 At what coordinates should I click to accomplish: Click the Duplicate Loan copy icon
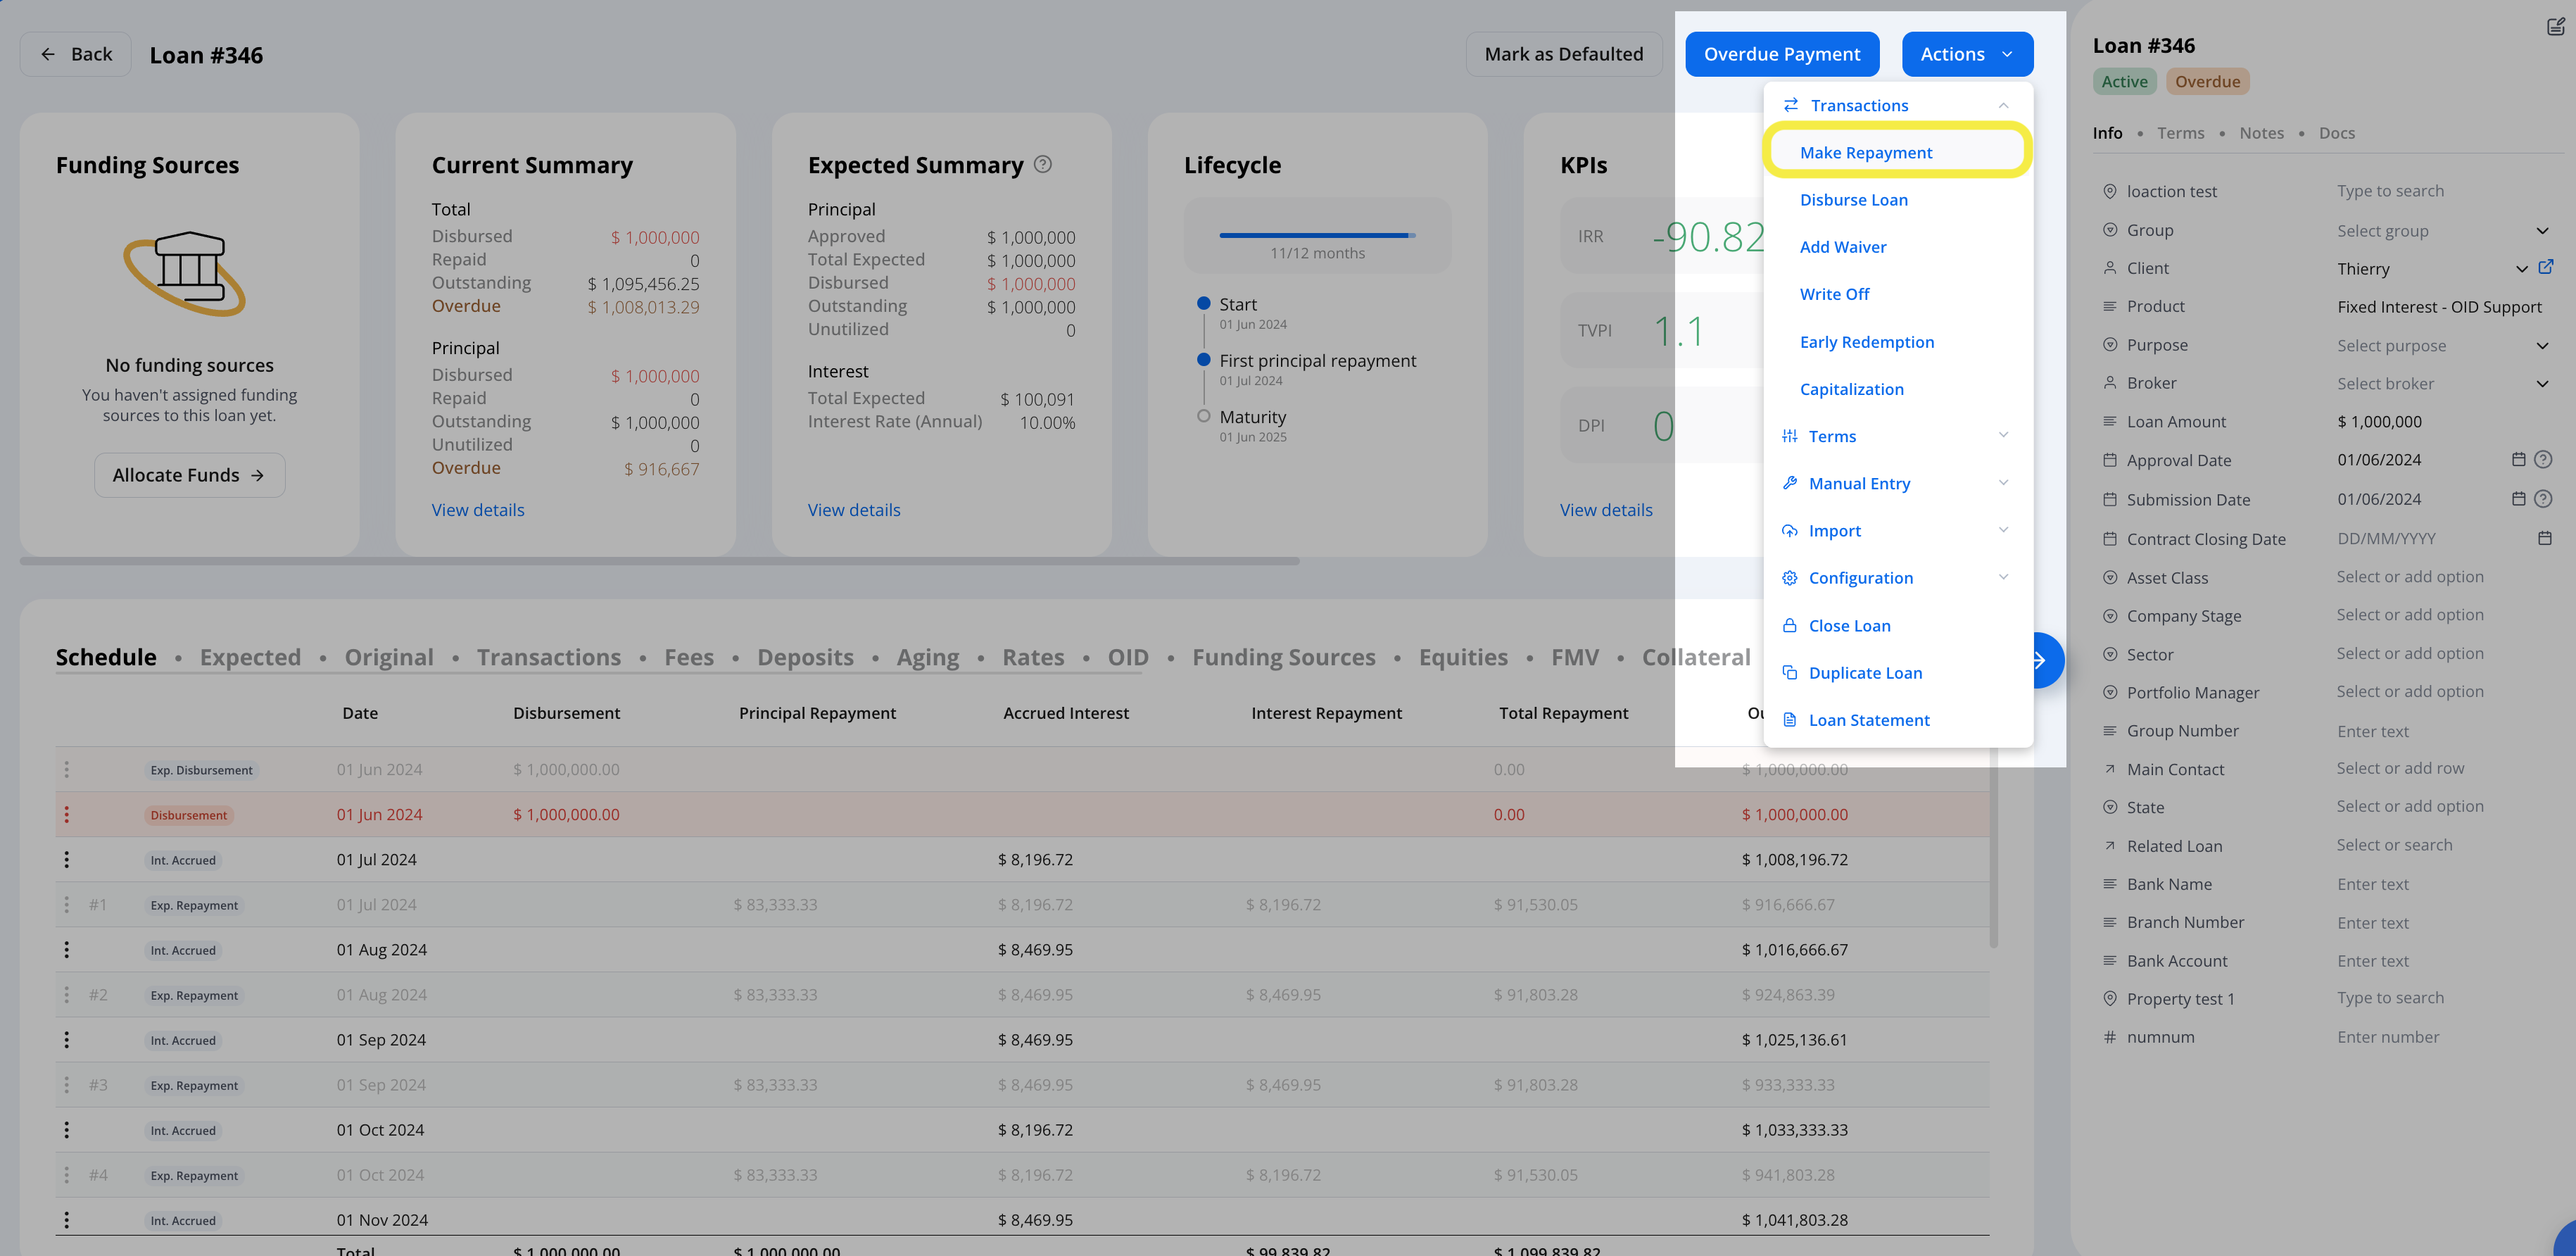[x=1789, y=672]
